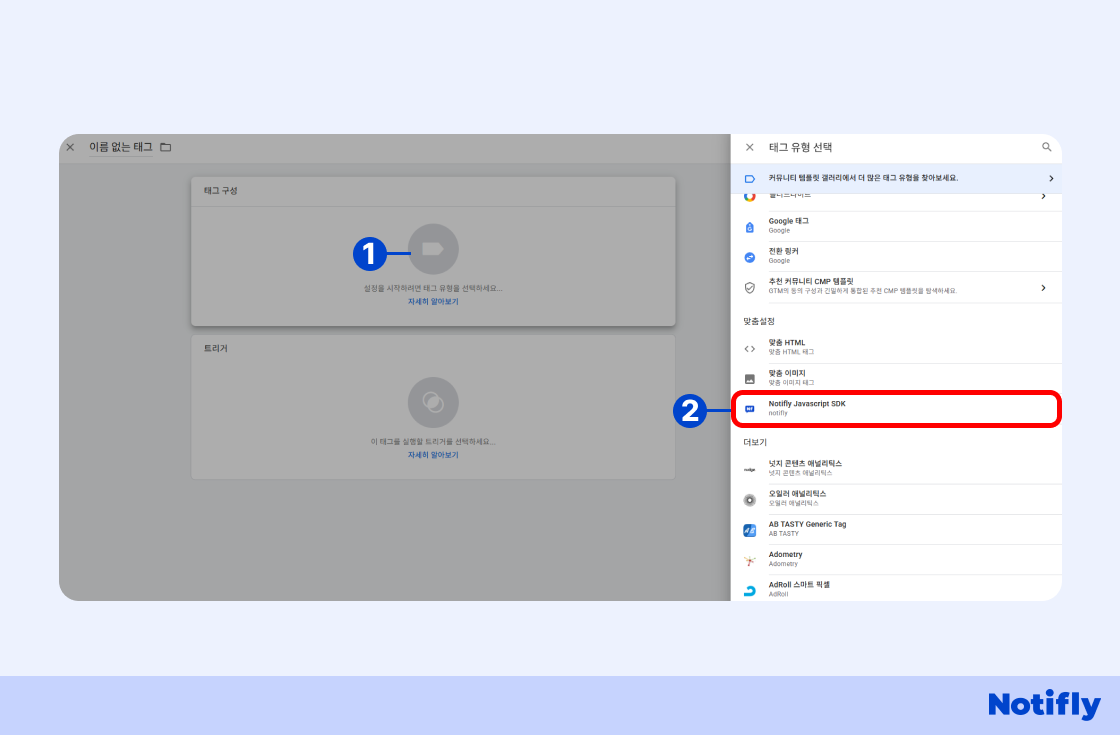Select the Google 태그 icon
The image size is (1120, 735).
pyautogui.click(x=750, y=226)
